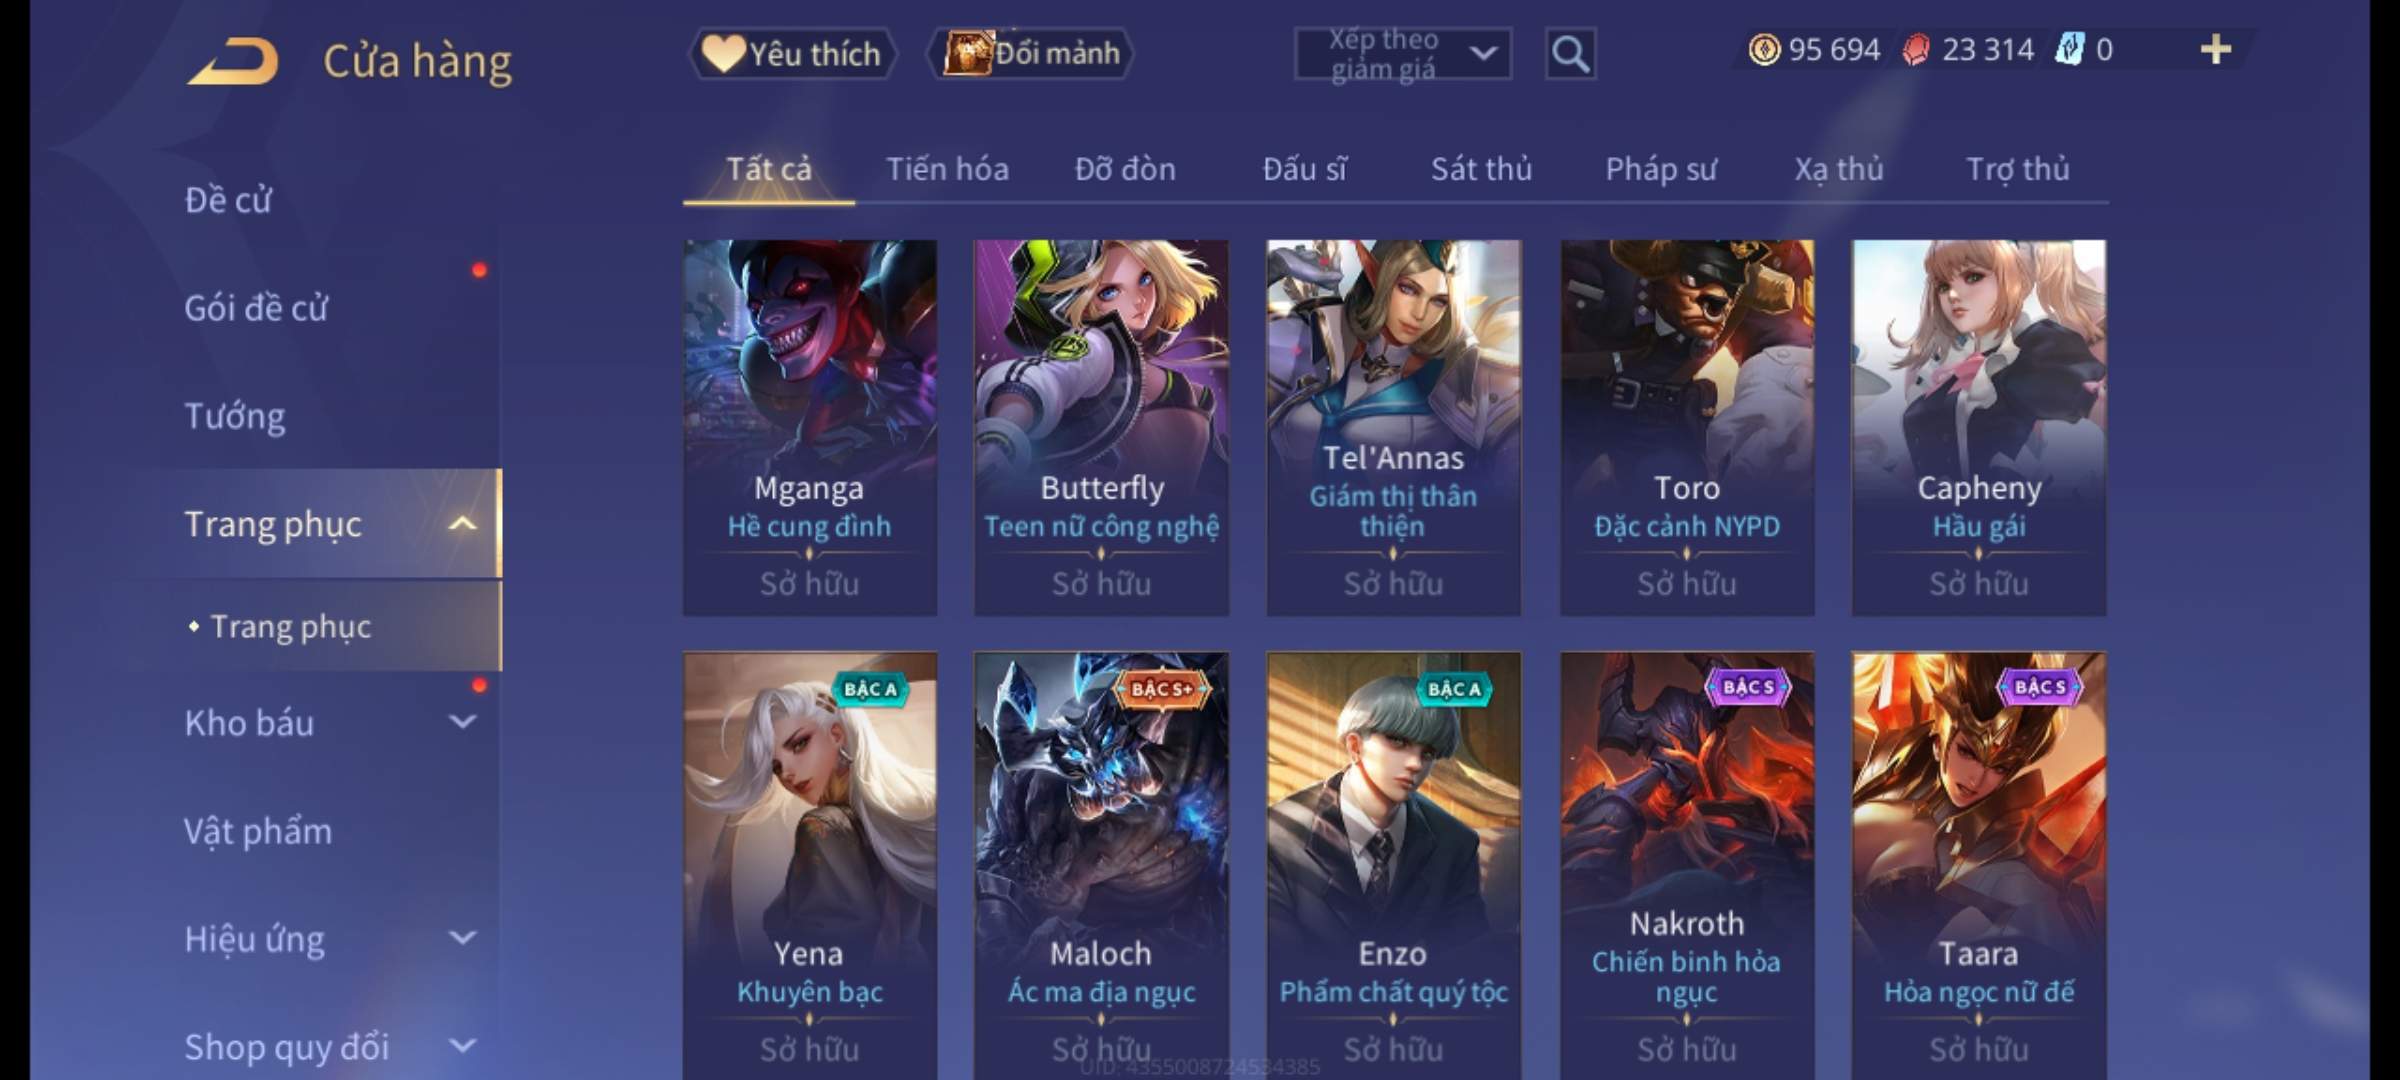Open the search magnifier icon
The height and width of the screenshot is (1080, 2400).
tap(1570, 54)
